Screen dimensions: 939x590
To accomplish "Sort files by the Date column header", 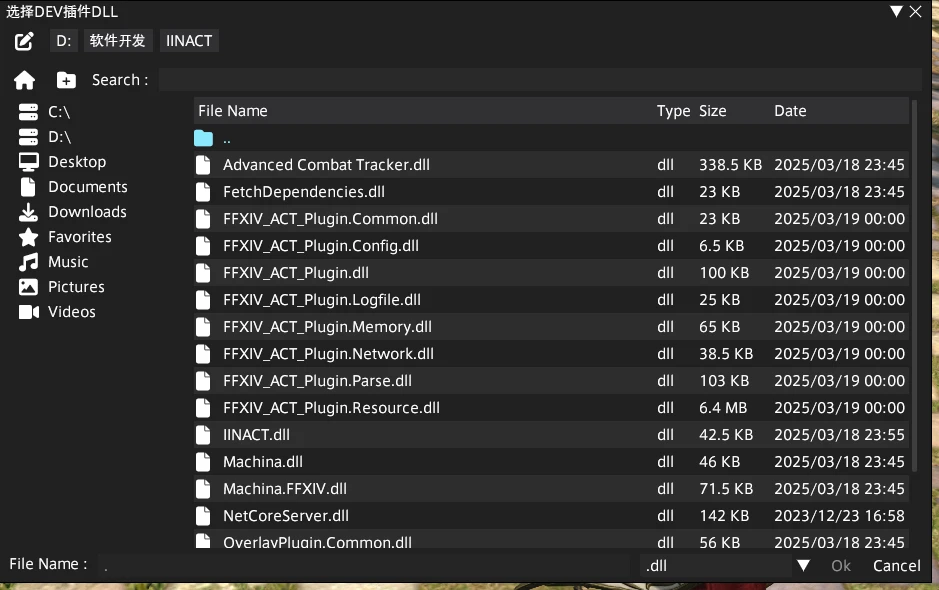I will [790, 111].
